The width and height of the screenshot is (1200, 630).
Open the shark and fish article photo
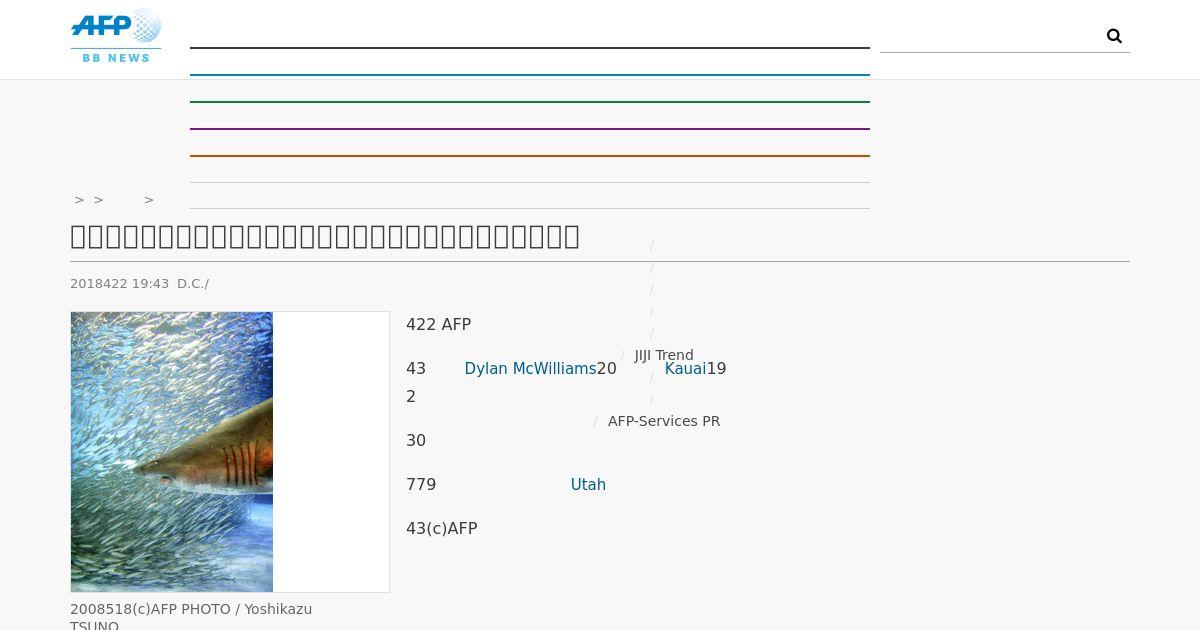pos(172,451)
